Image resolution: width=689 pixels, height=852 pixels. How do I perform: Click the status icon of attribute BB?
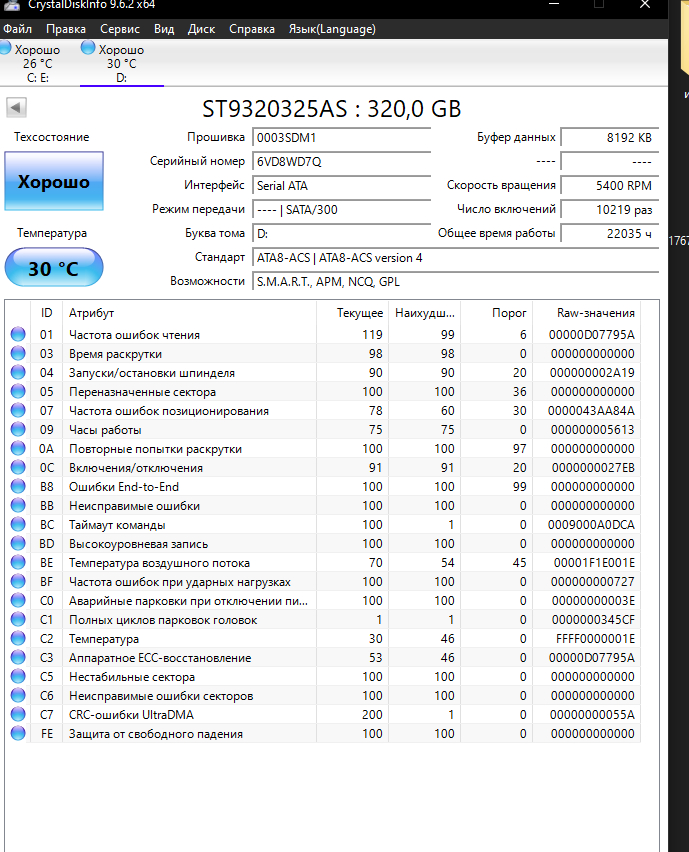click(18, 505)
